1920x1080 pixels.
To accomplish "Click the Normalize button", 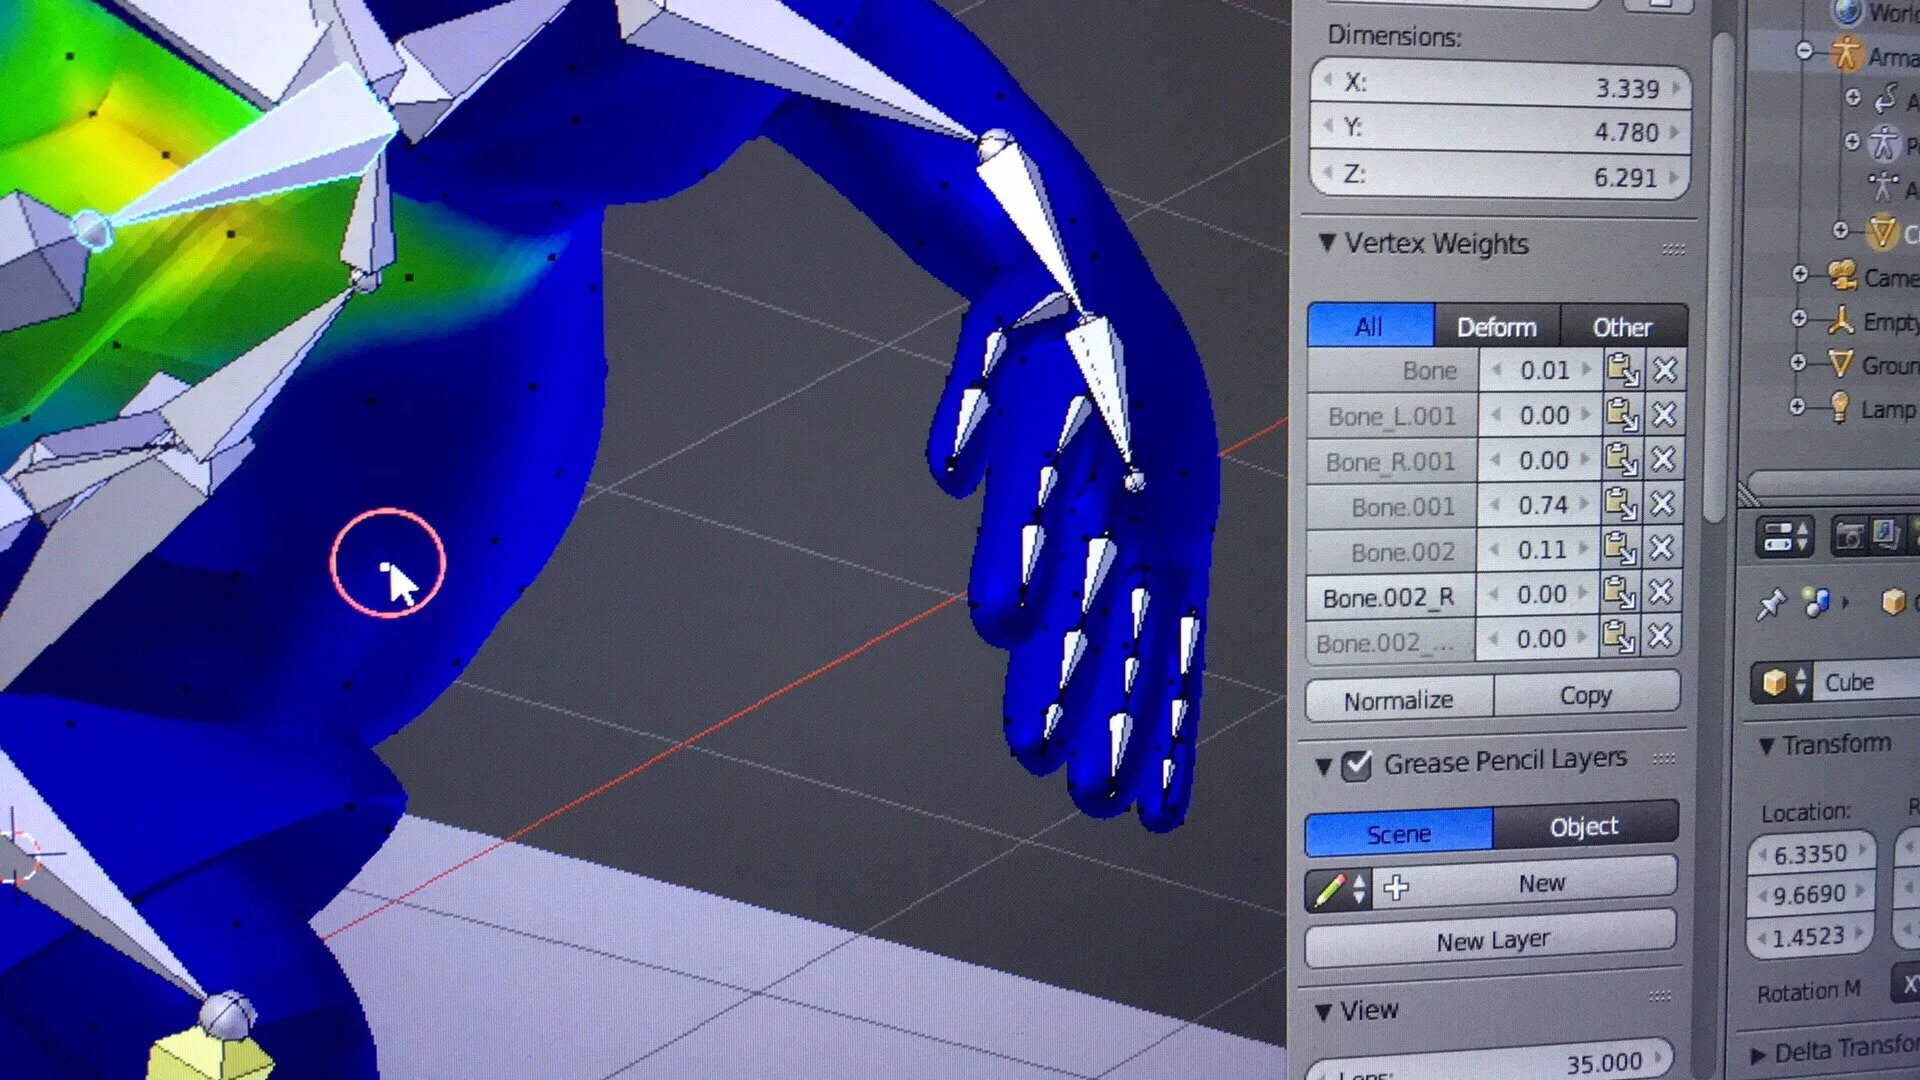I will click(x=1398, y=700).
